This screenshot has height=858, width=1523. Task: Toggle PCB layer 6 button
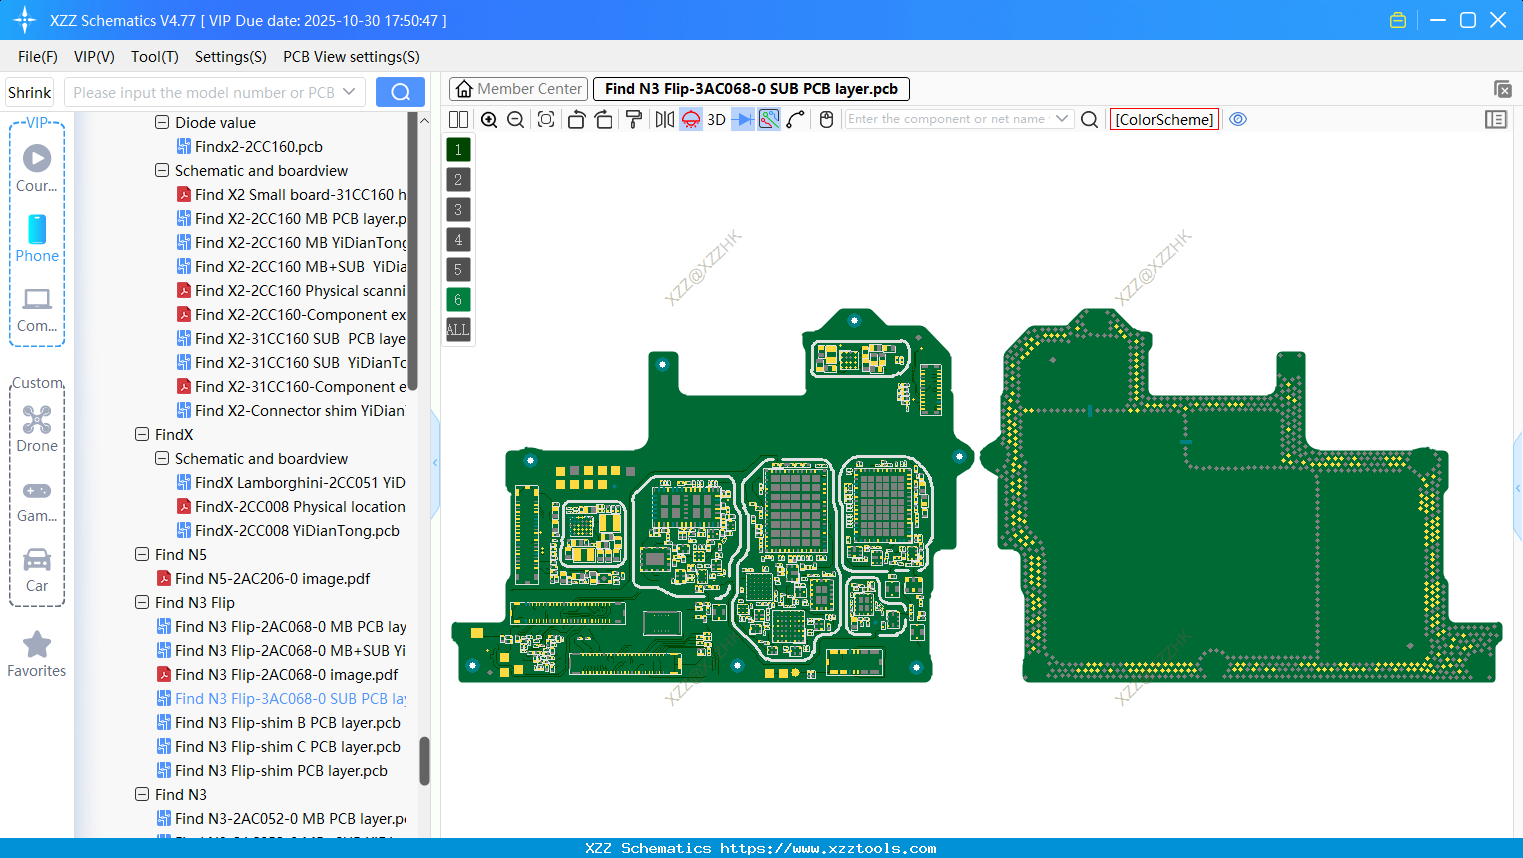pyautogui.click(x=458, y=300)
